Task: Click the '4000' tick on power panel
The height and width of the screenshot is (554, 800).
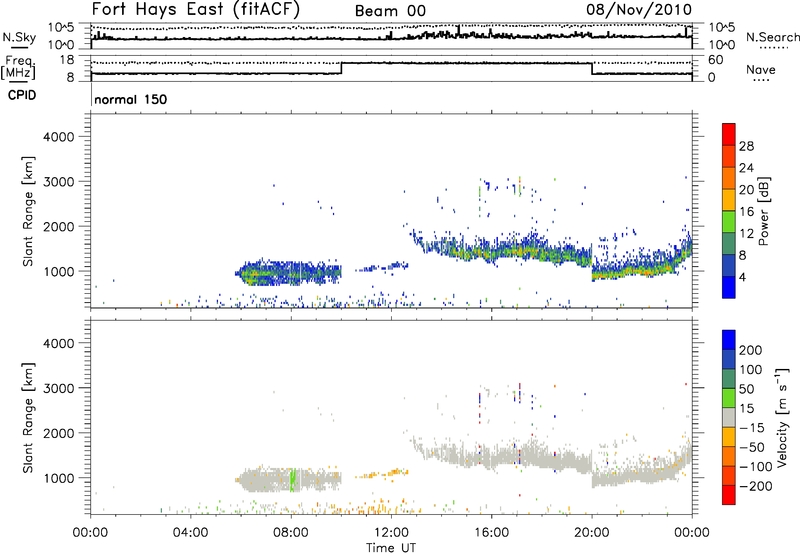Action: pos(58,137)
